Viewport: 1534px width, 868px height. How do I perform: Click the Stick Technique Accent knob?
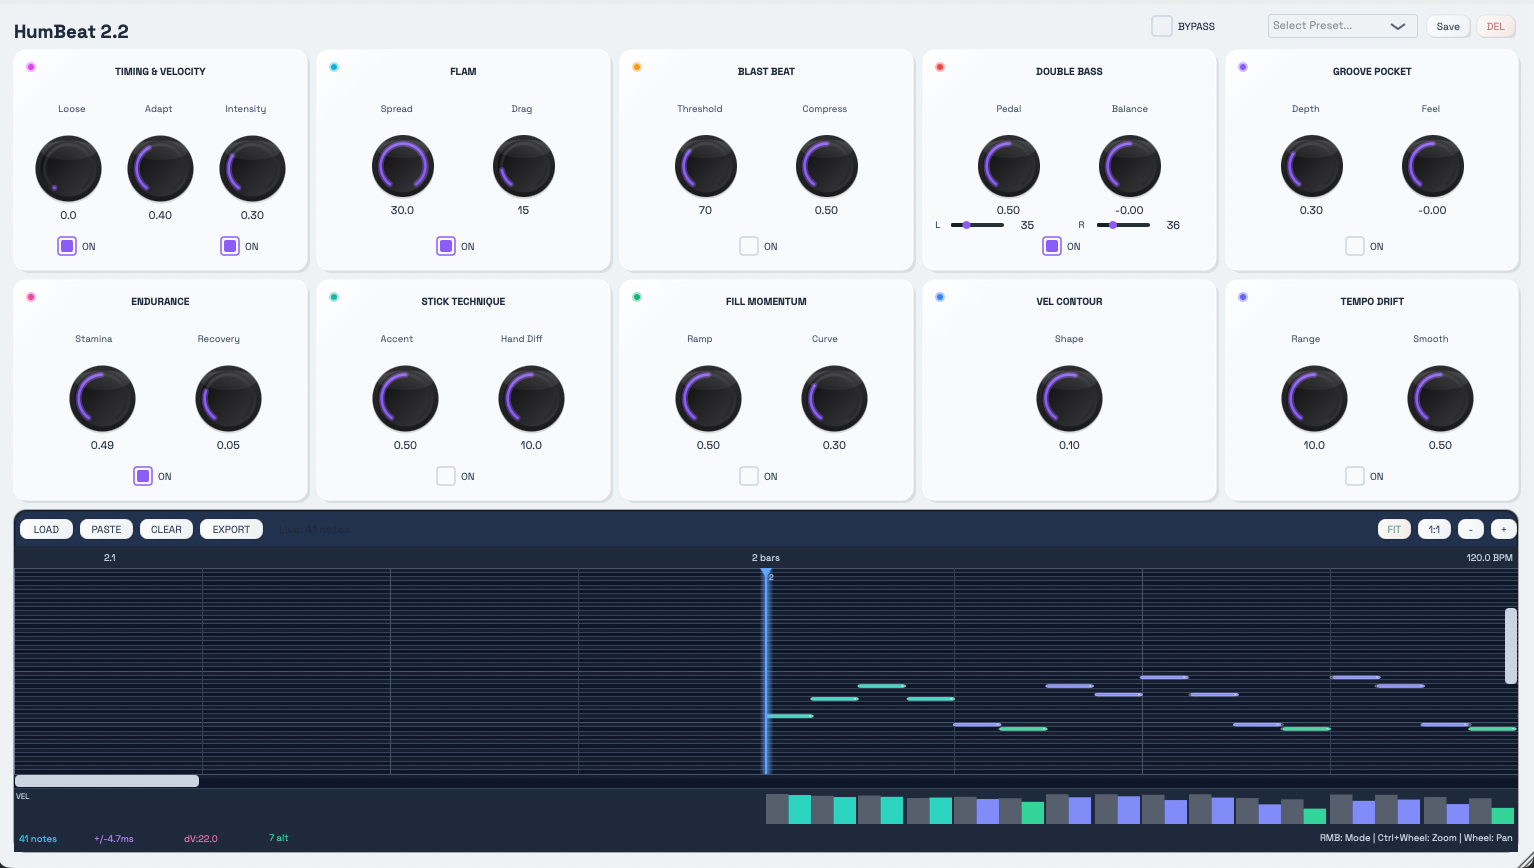coord(405,398)
